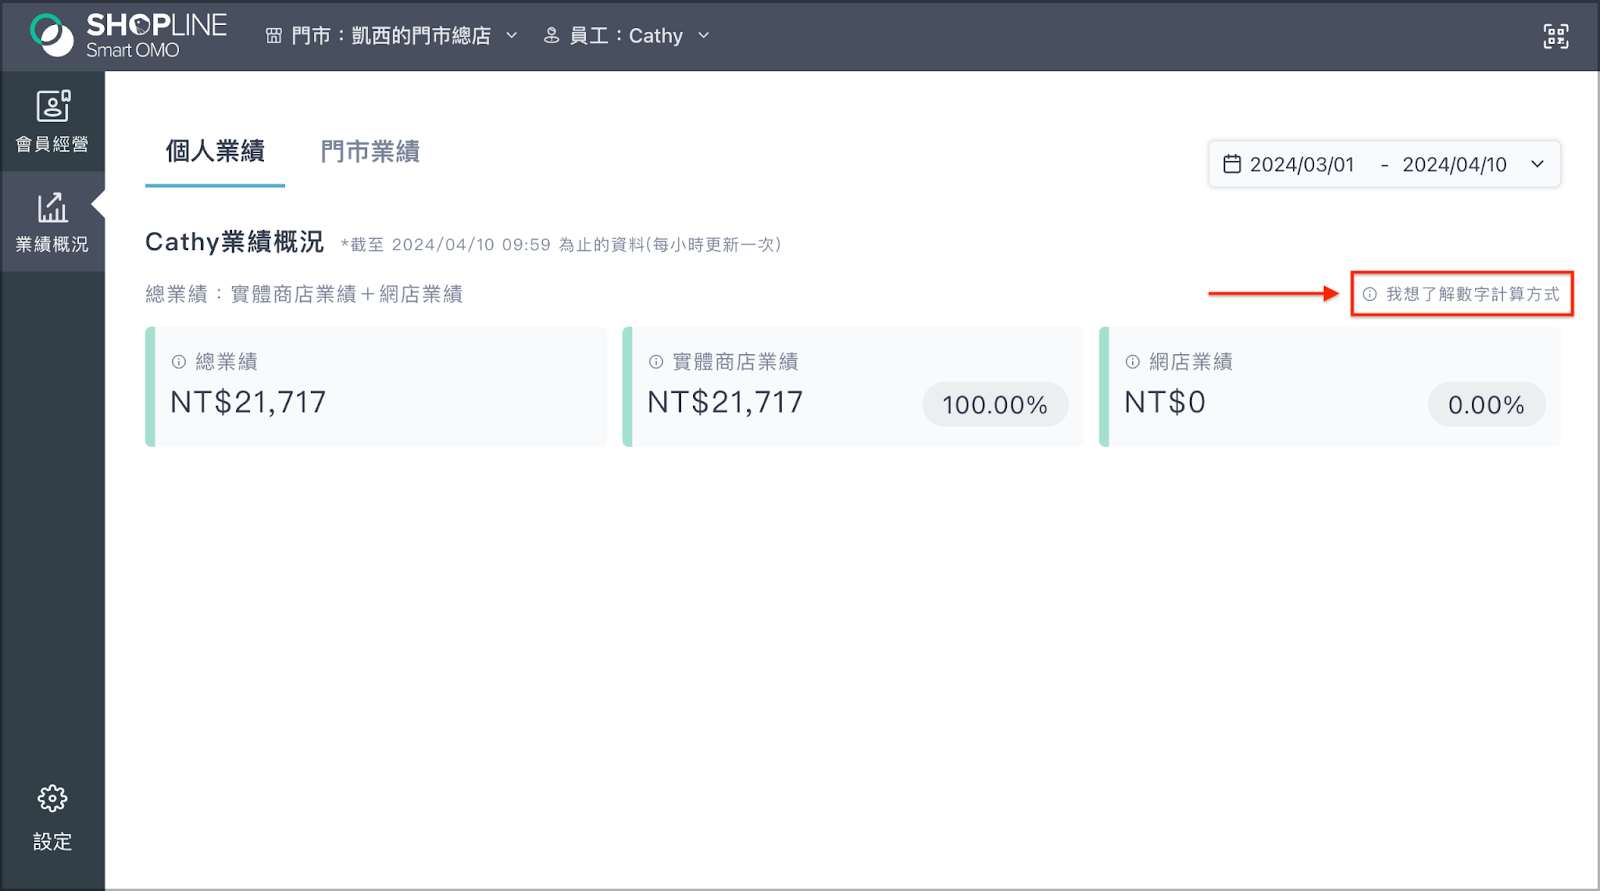Expand the date range chevron

(1537, 164)
